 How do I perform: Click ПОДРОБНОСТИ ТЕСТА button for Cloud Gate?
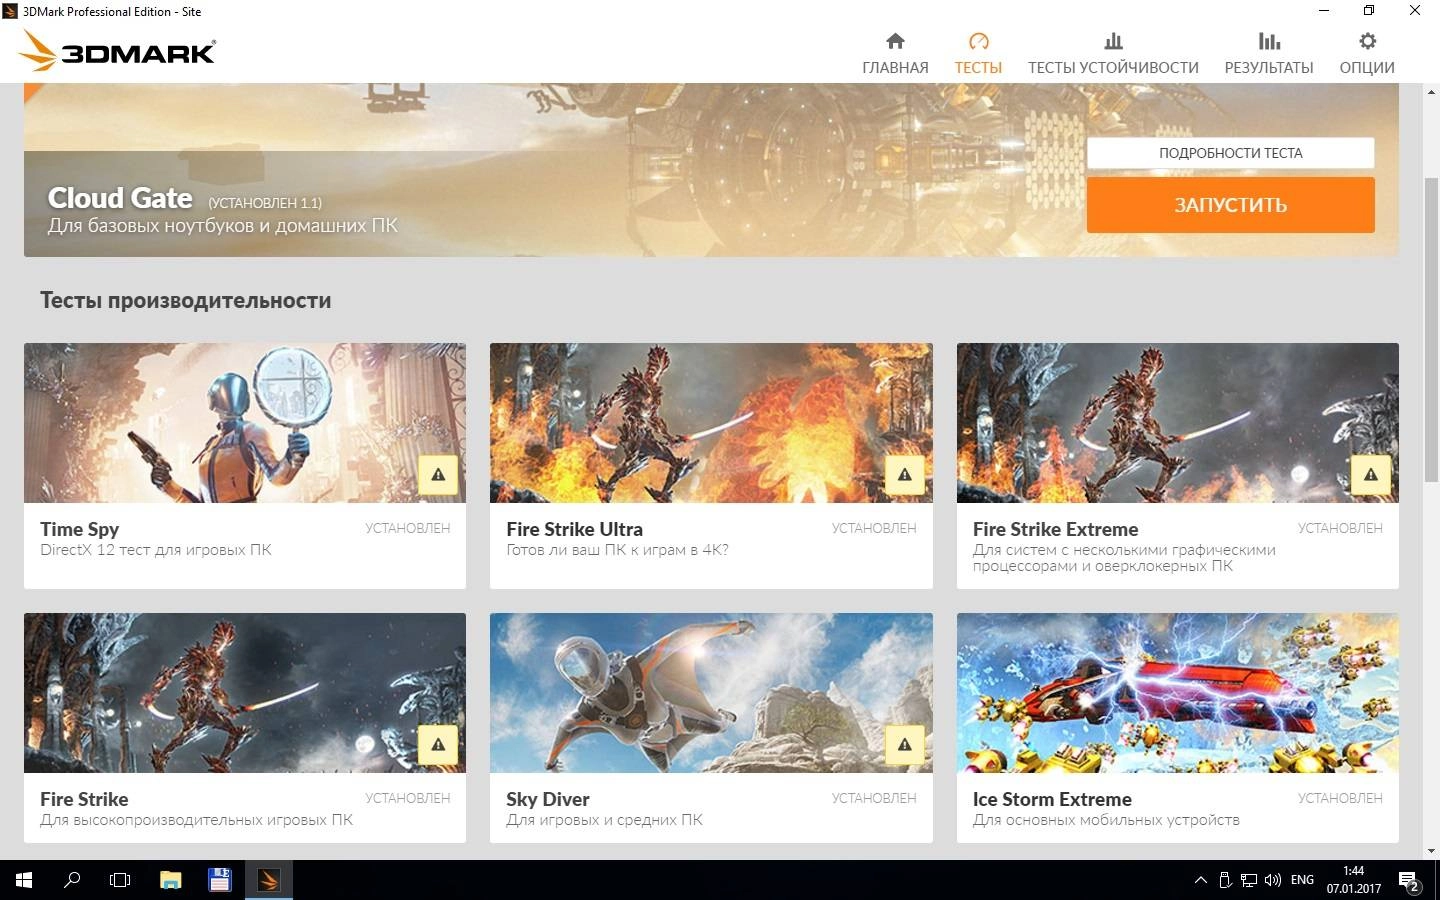[1230, 153]
